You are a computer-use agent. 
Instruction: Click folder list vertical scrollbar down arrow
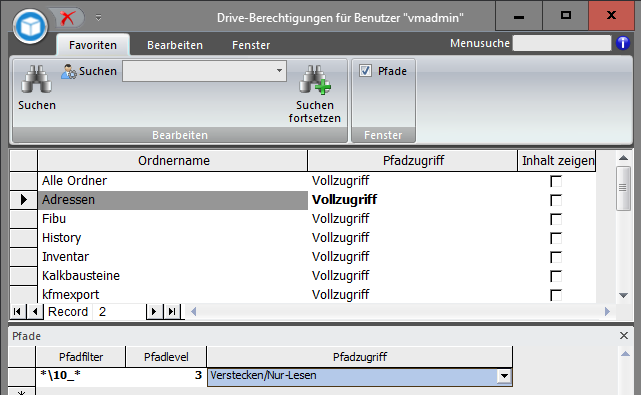(x=623, y=295)
